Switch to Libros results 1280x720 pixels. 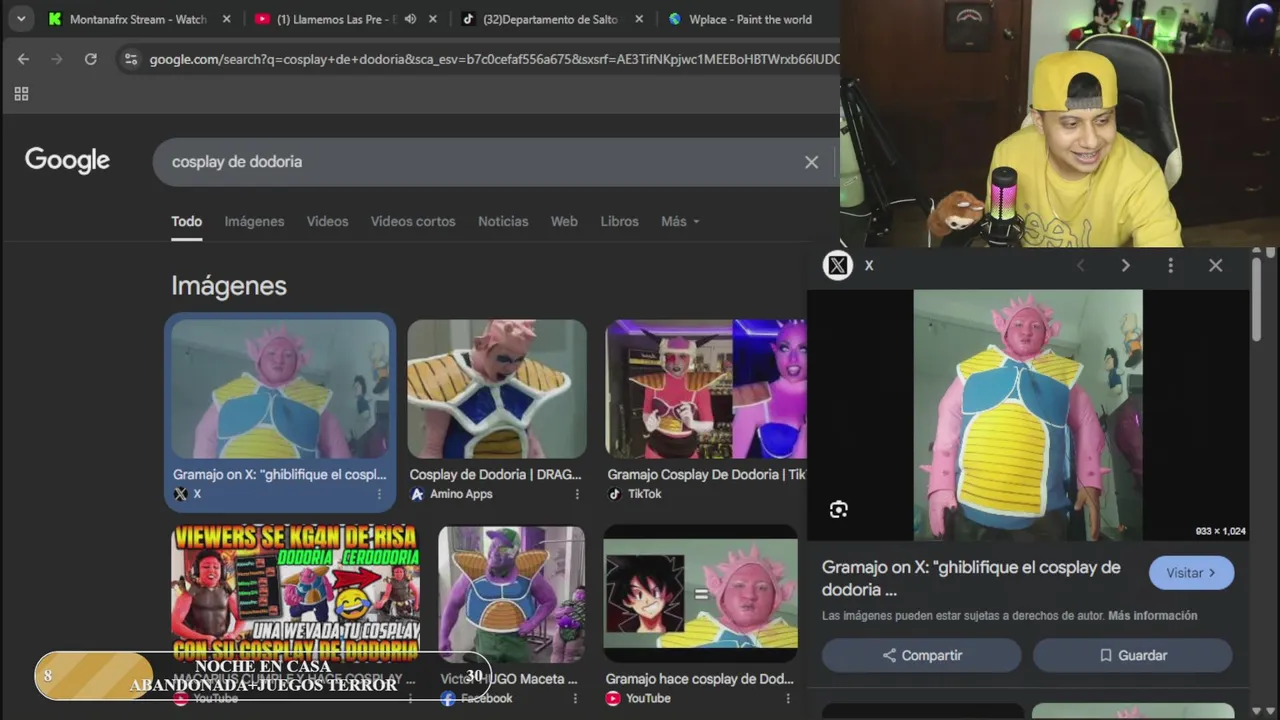coord(619,221)
